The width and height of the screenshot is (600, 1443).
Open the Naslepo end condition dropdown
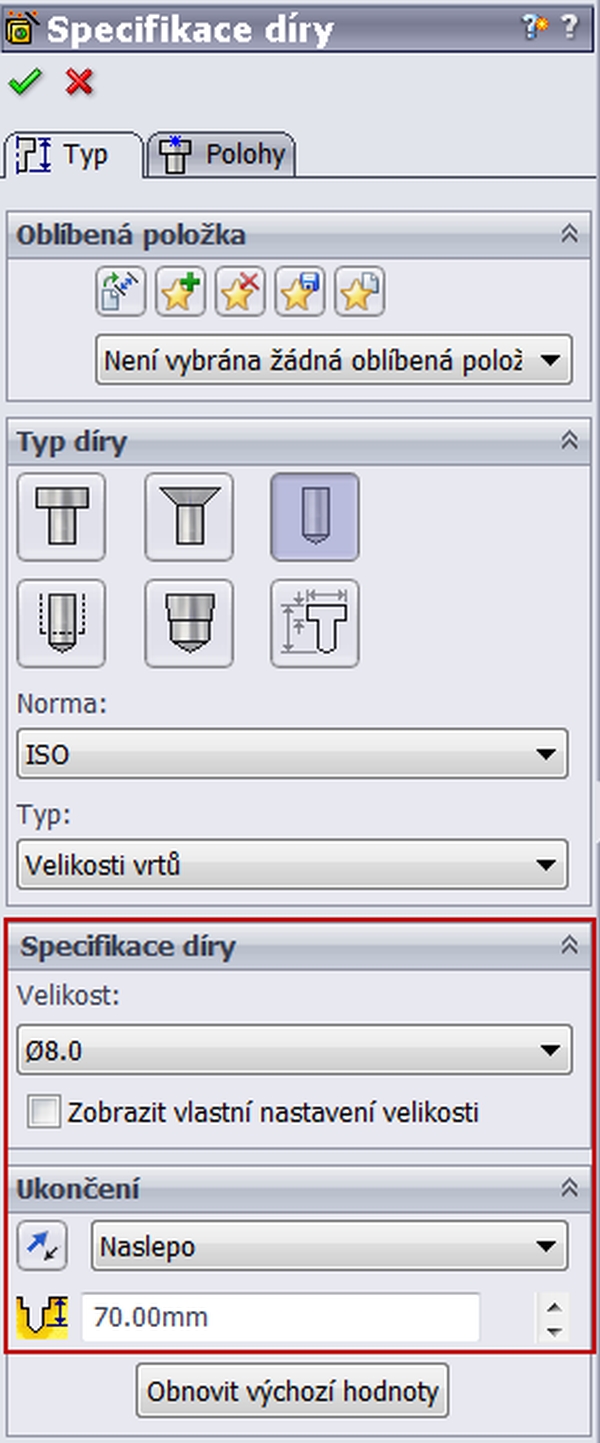[x=329, y=1246]
